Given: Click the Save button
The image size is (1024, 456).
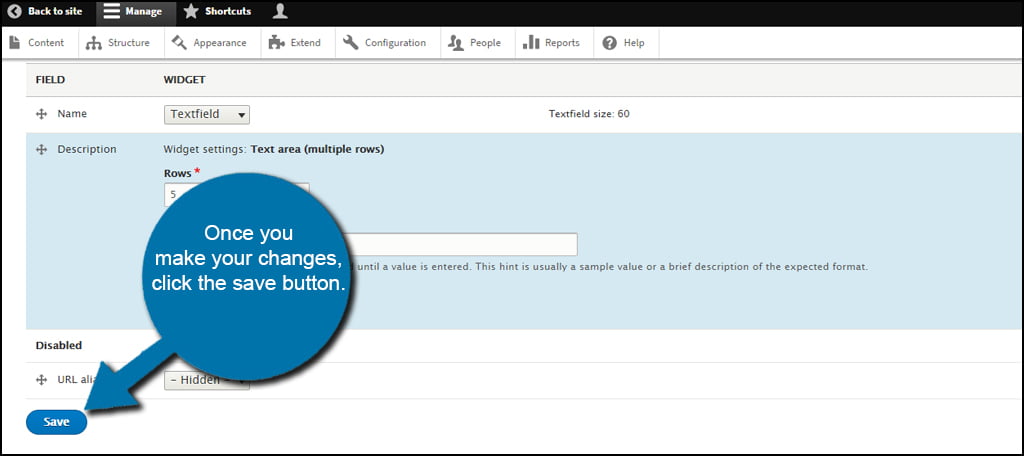Looking at the screenshot, I should tap(56, 422).
